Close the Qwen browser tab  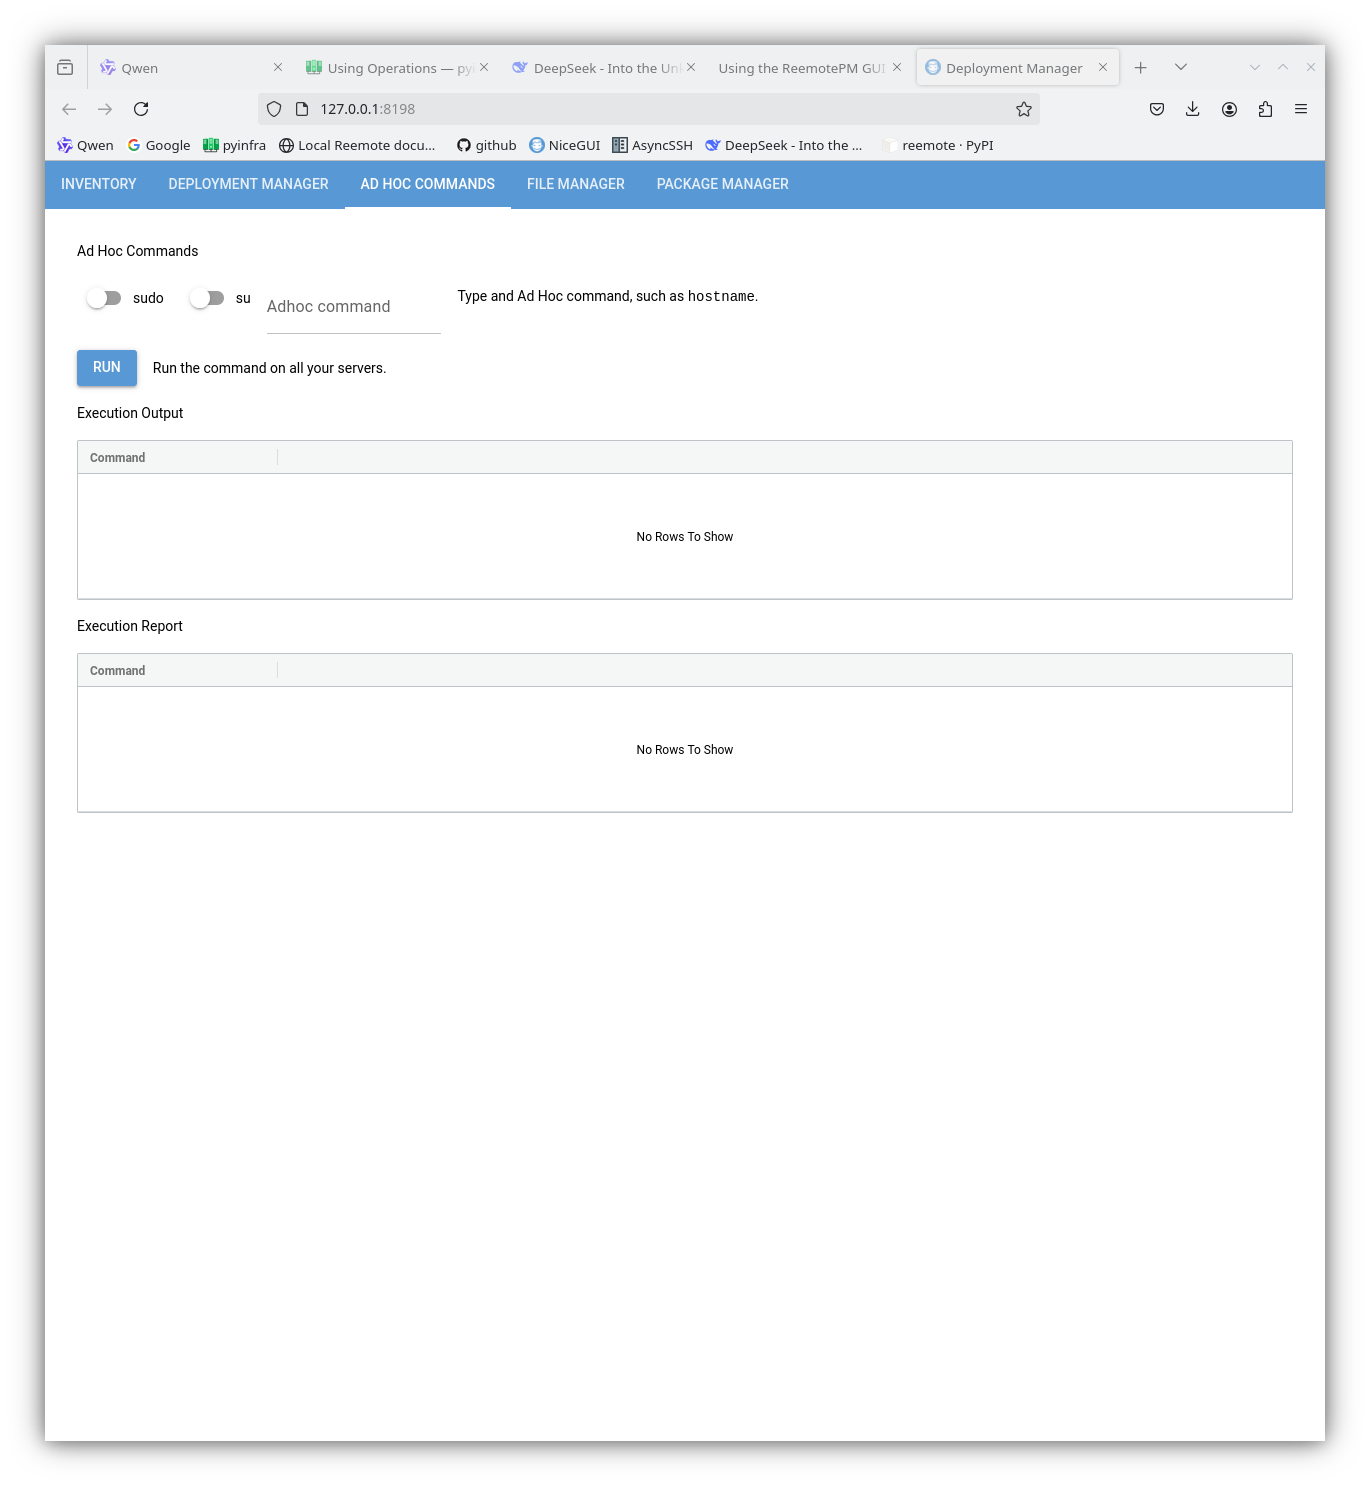click(x=278, y=68)
